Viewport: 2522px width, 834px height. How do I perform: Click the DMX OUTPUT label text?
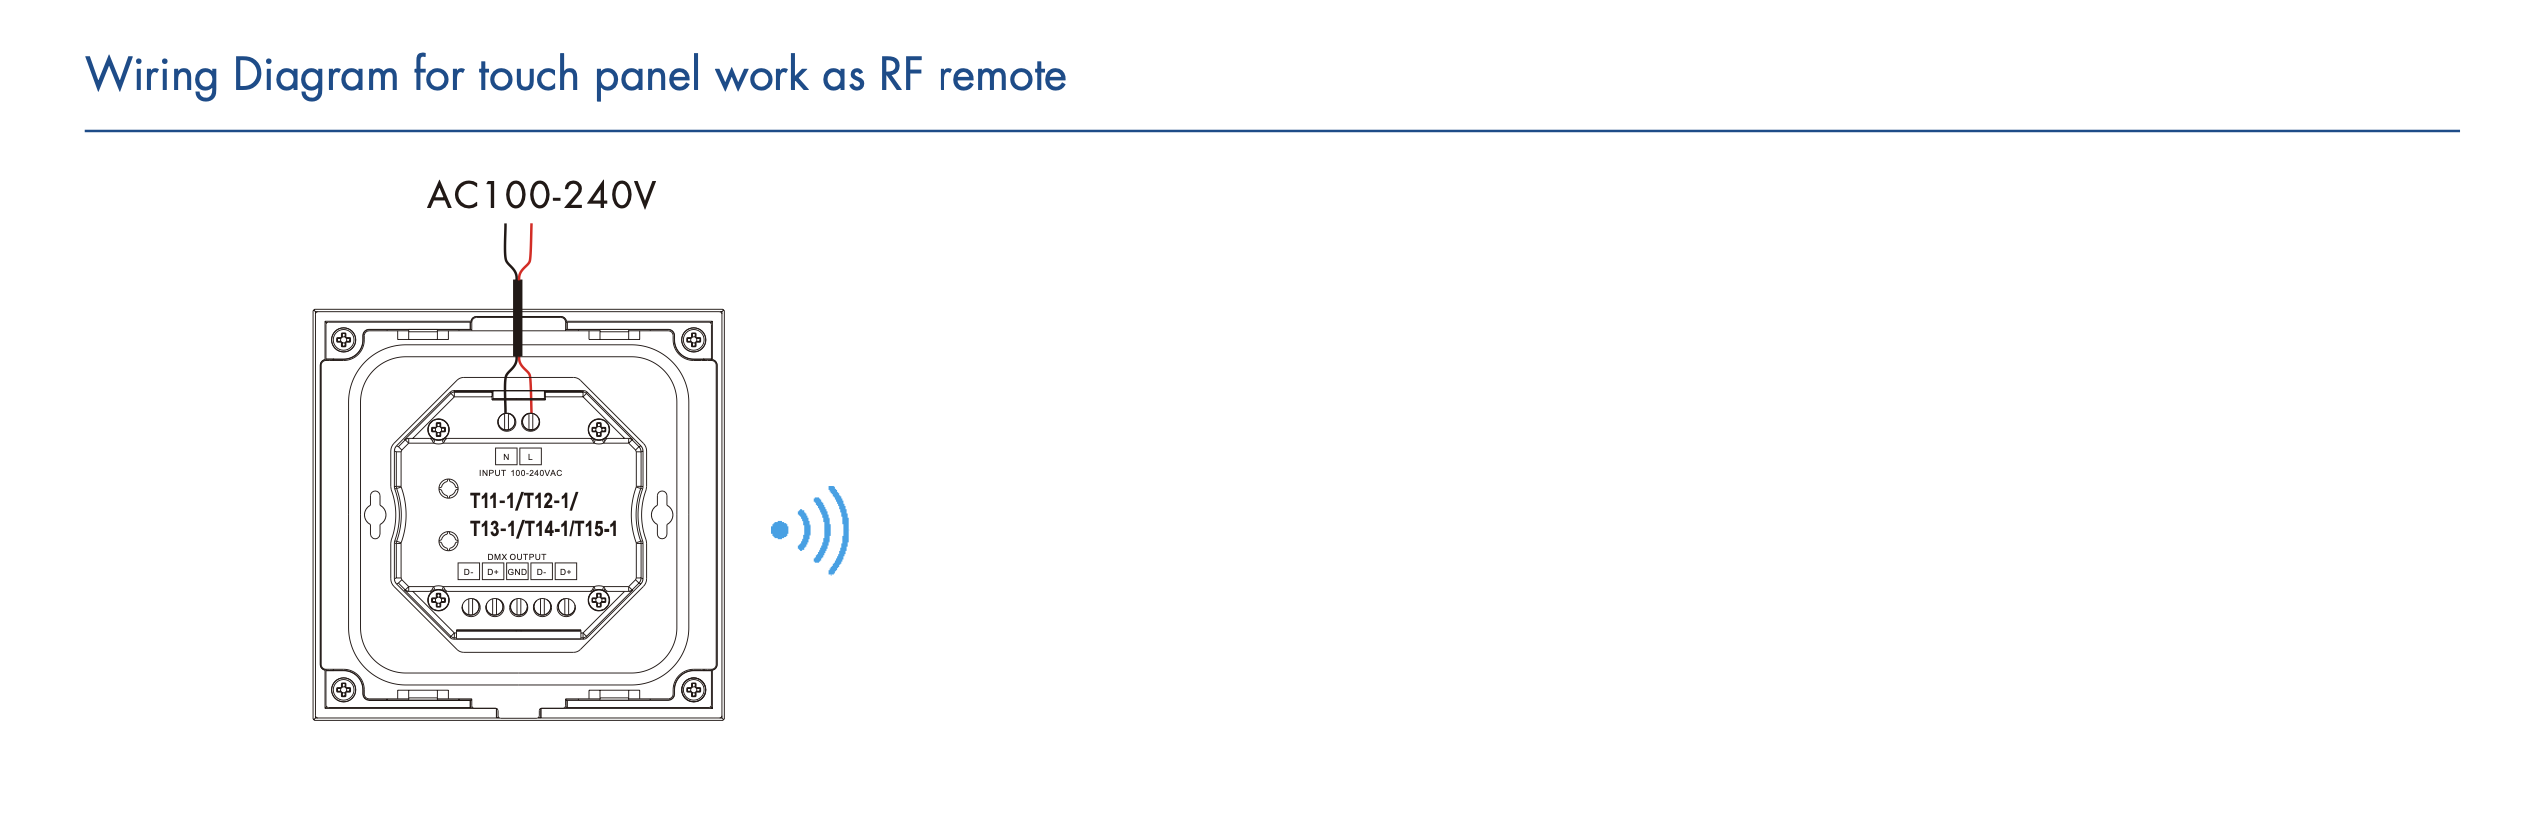click(x=517, y=557)
